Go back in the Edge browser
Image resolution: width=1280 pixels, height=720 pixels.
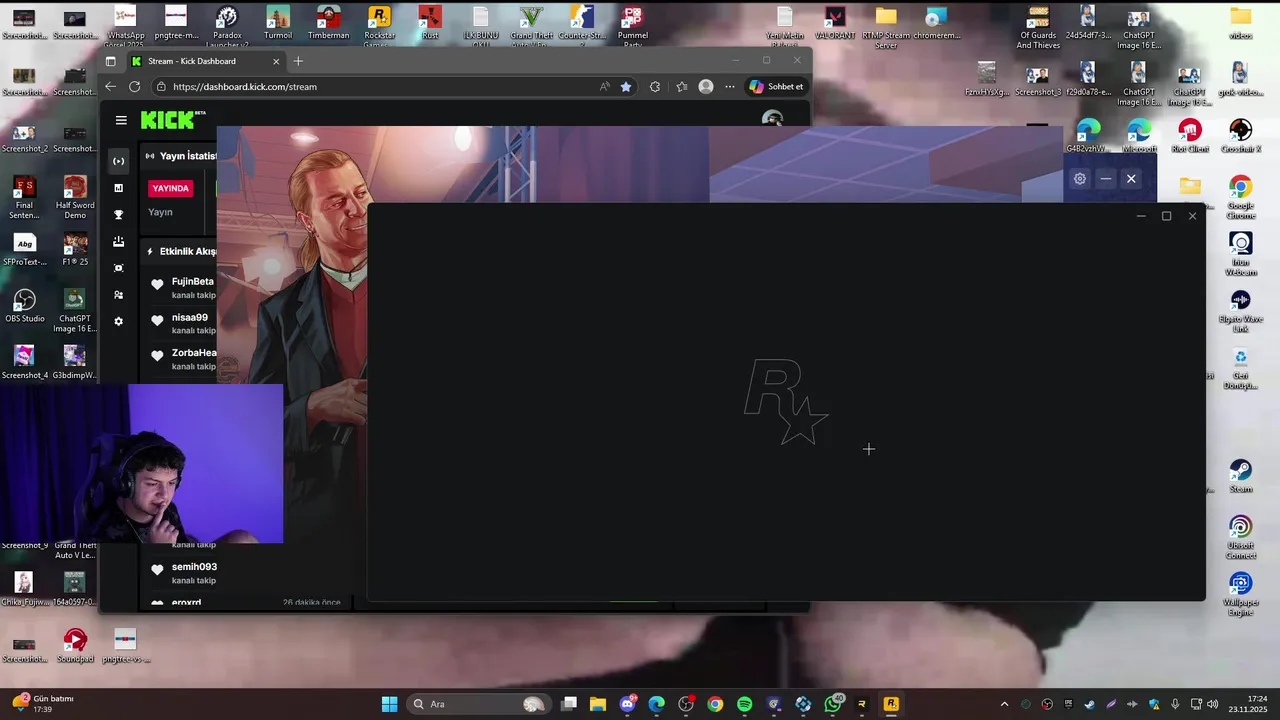point(110,87)
